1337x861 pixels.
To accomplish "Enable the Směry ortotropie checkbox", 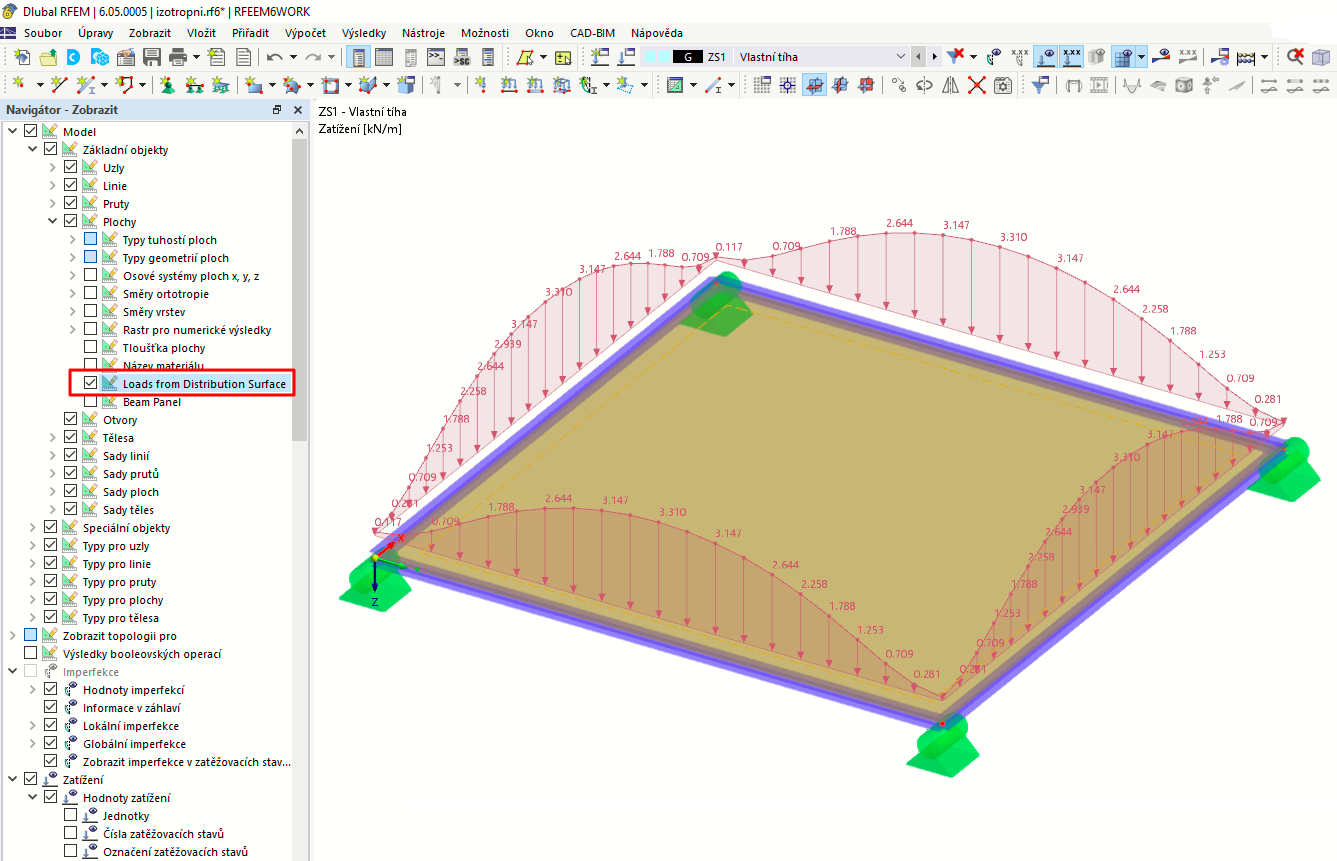I will 91,293.
